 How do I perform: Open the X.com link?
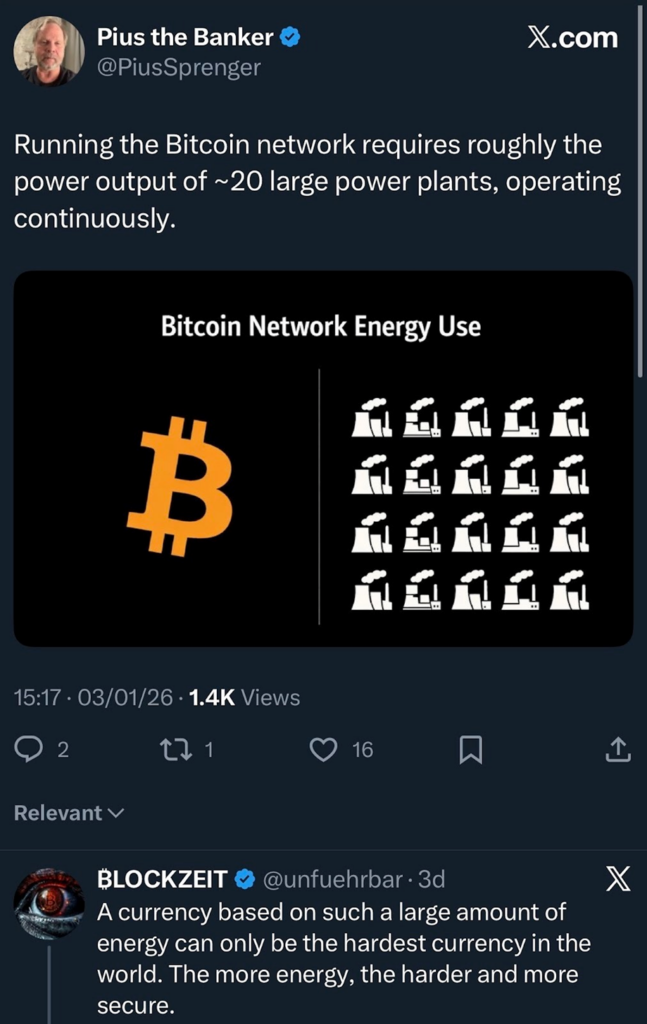(572, 38)
